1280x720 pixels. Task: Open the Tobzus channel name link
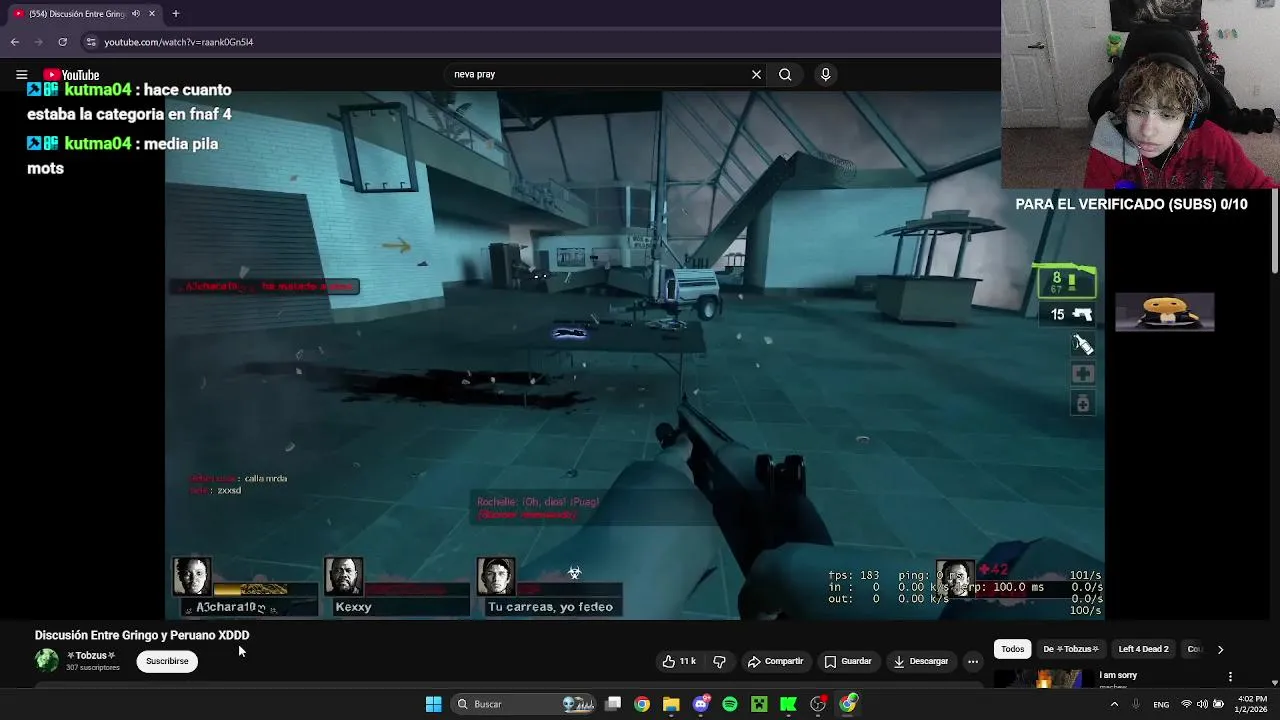point(91,656)
